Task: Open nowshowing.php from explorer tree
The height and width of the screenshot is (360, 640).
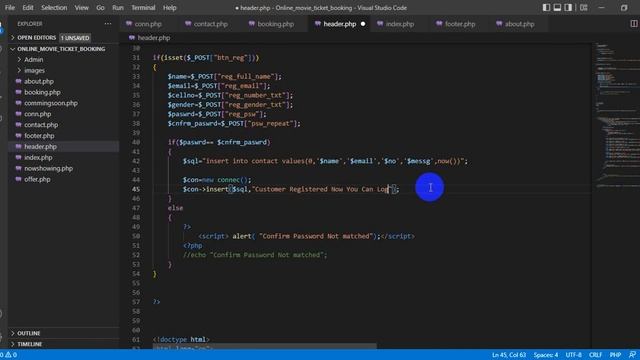Action: tap(48, 168)
